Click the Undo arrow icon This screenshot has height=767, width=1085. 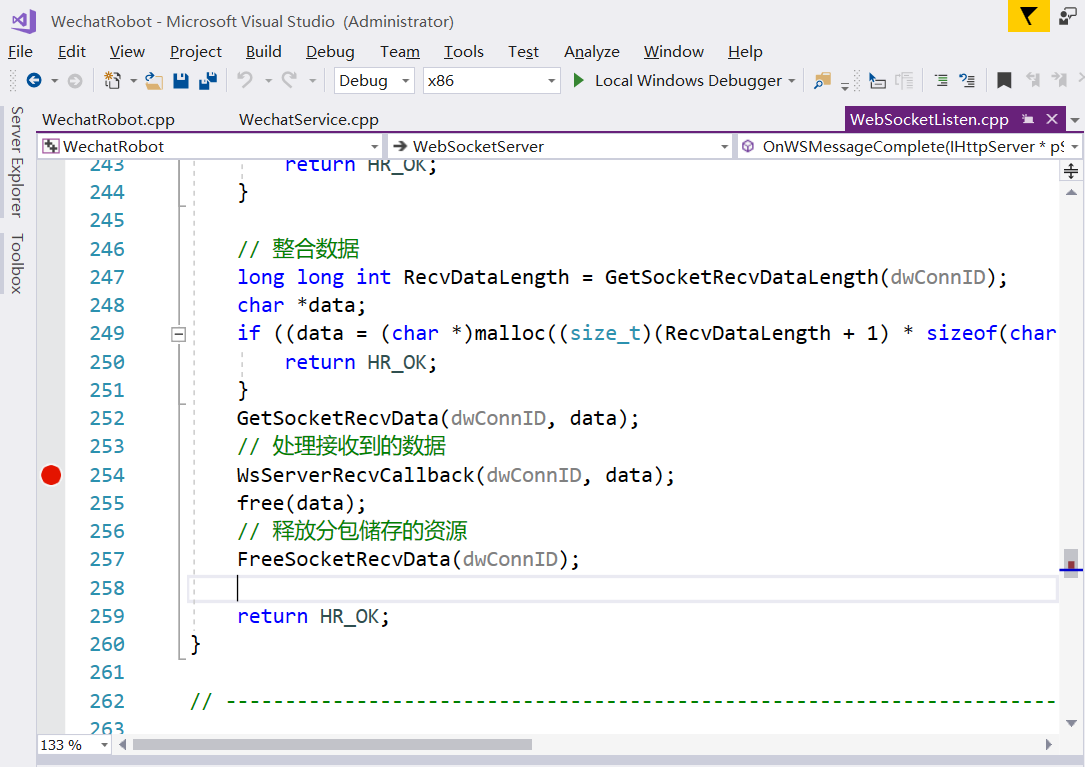tap(245, 80)
